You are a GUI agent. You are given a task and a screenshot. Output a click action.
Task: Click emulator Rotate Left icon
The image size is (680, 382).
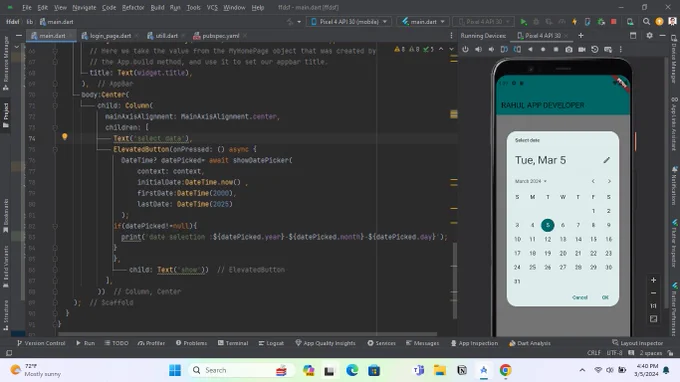[504, 49]
